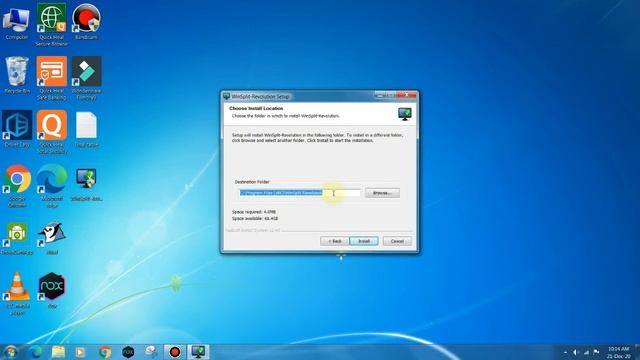Open Google Chrome from the taskbar

[105, 352]
